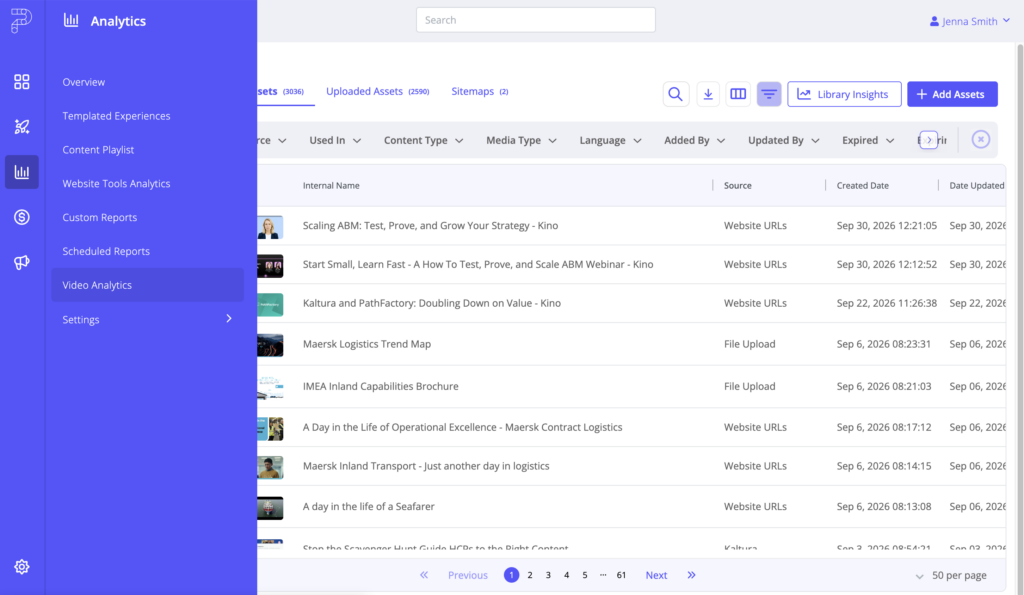Sort by Internal Name column header
This screenshot has width=1024, height=595.
[331, 185]
